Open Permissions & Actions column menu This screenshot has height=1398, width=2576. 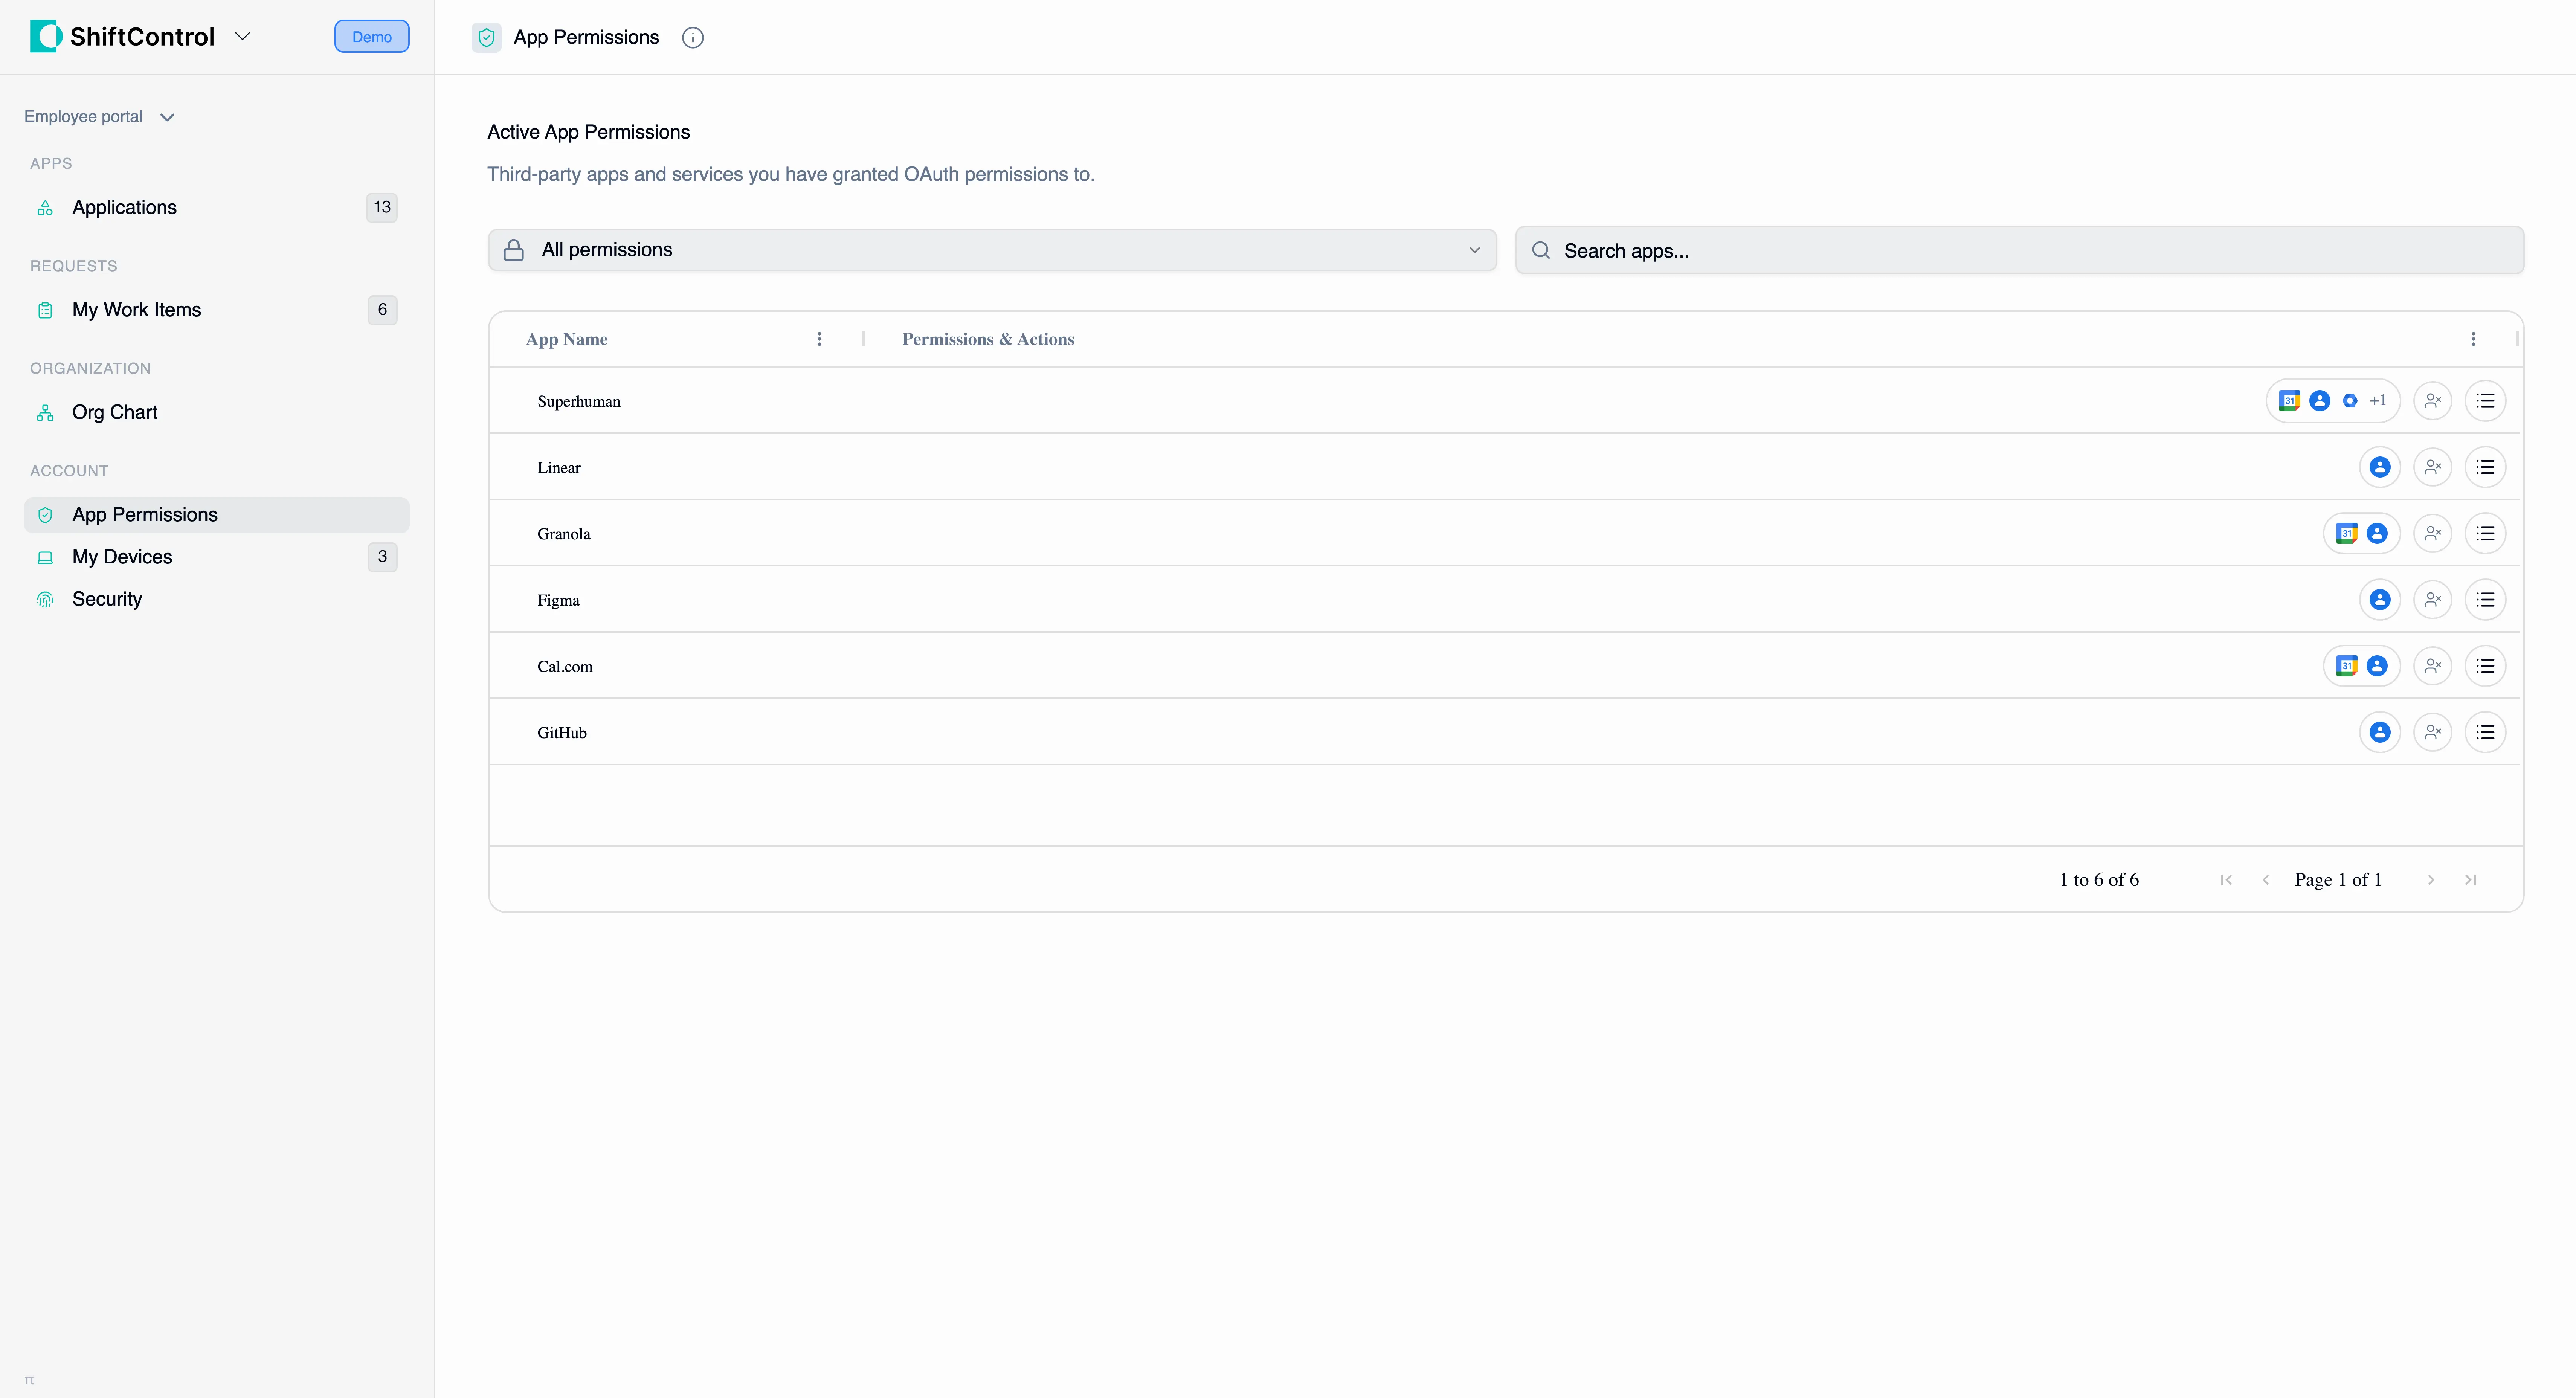2473,339
